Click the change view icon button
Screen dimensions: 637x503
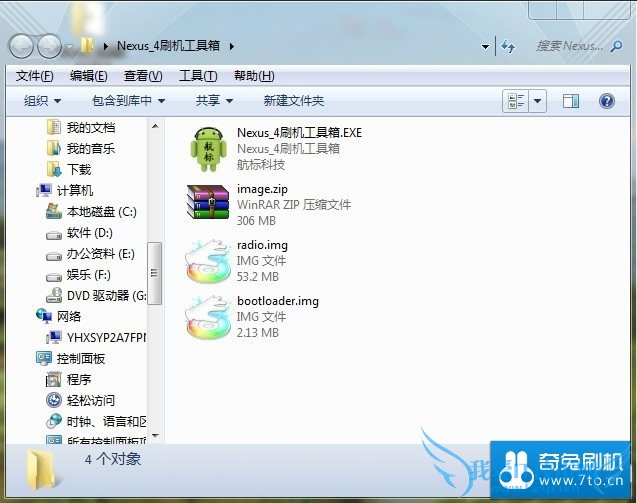[516, 101]
